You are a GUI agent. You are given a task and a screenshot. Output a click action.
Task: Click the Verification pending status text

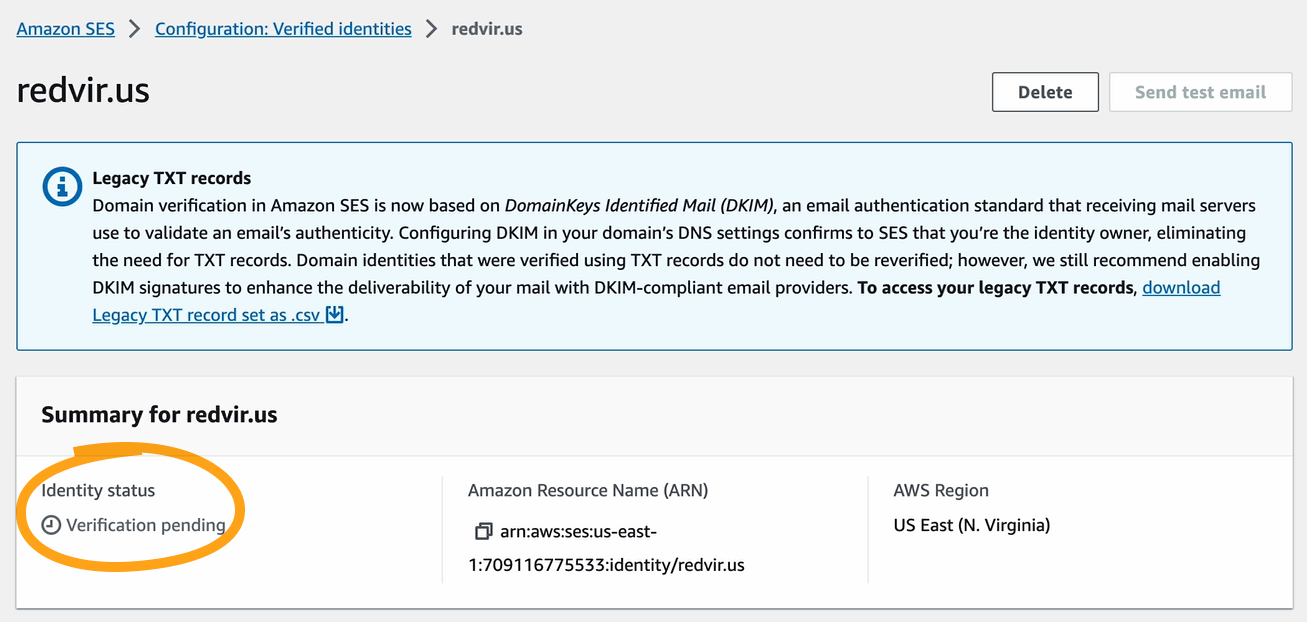[145, 525]
